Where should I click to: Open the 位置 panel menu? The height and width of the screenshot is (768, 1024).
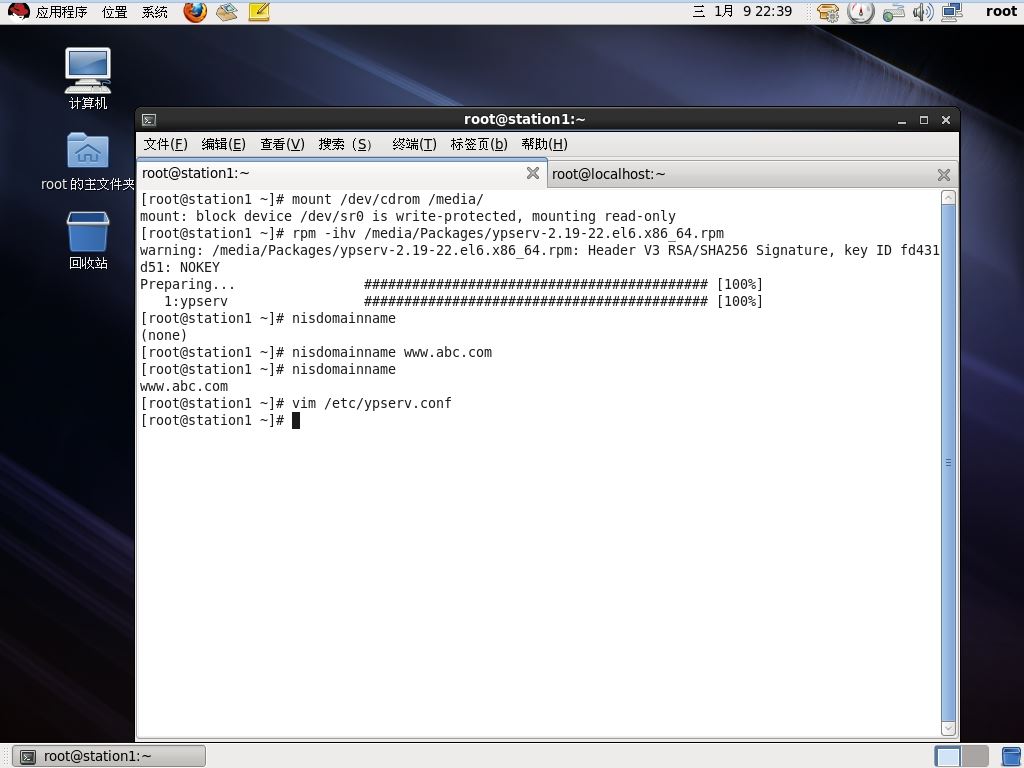114,12
